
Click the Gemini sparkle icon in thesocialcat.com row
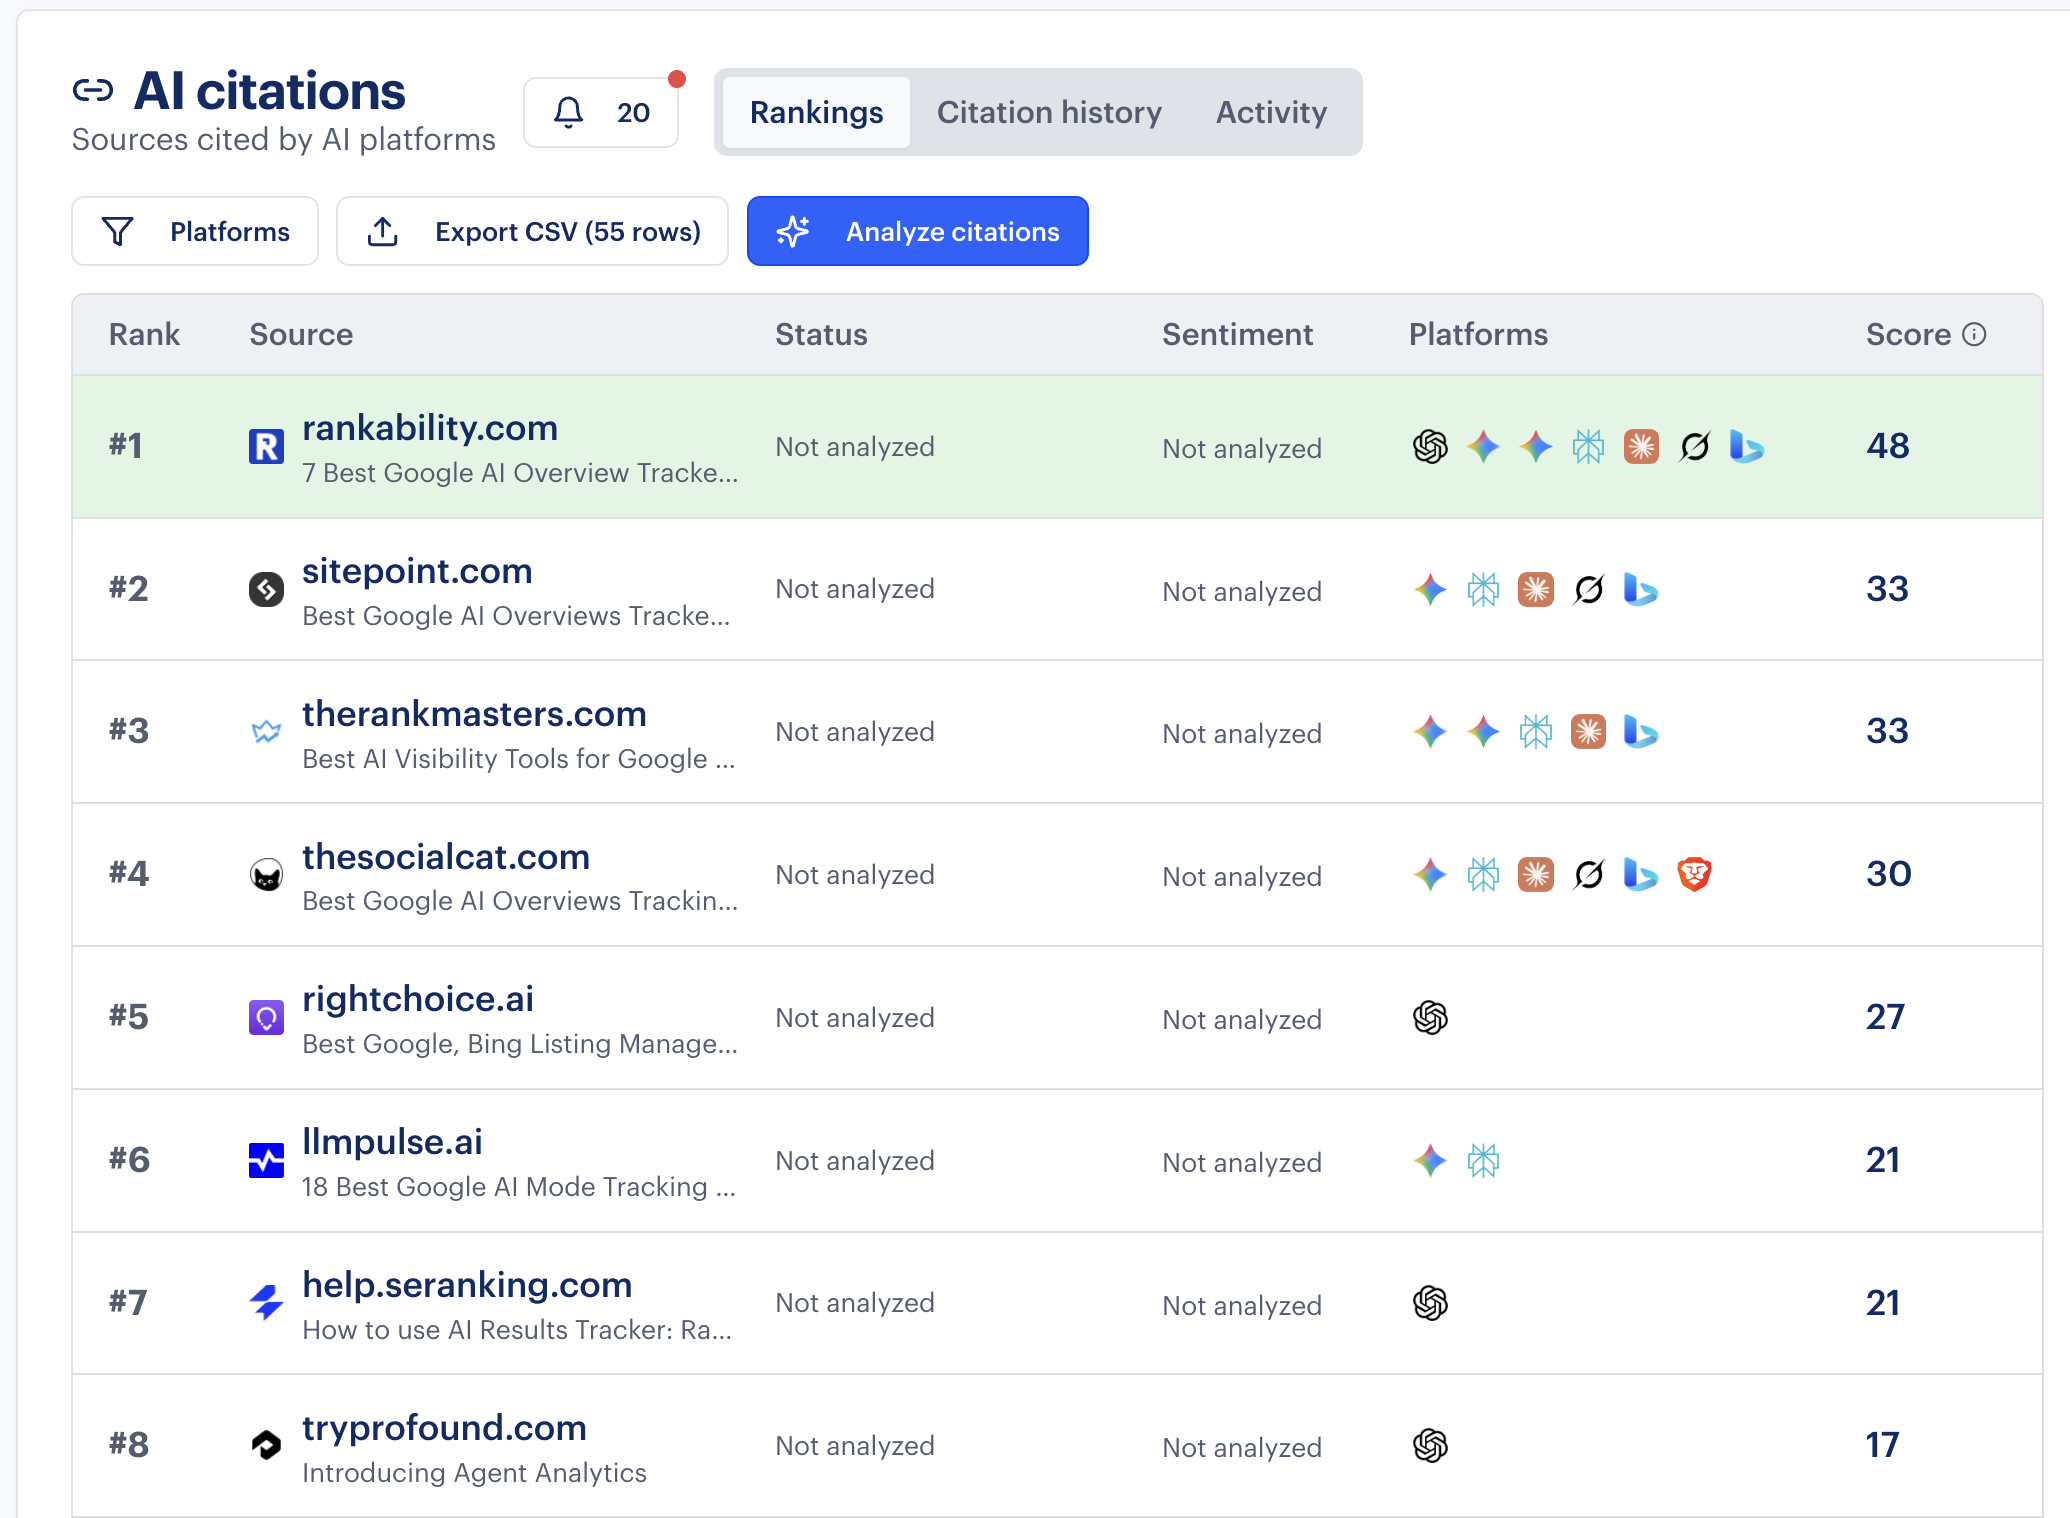(x=1430, y=875)
